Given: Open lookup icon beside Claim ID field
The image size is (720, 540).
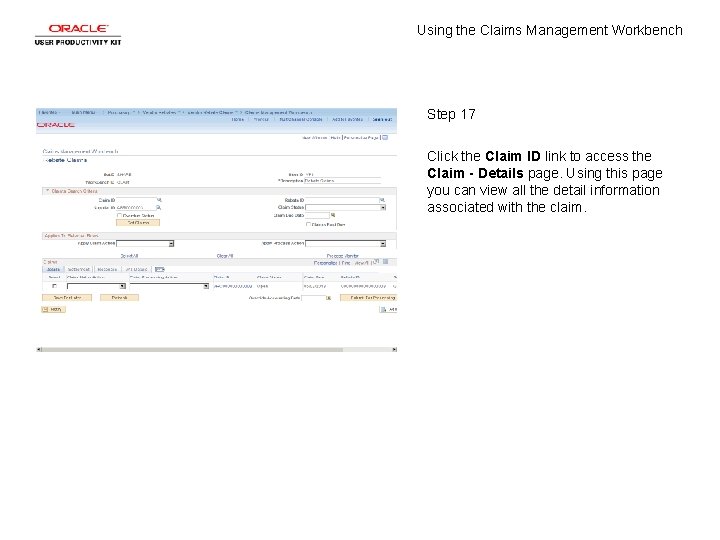Looking at the screenshot, I should pyautogui.click(x=159, y=200).
